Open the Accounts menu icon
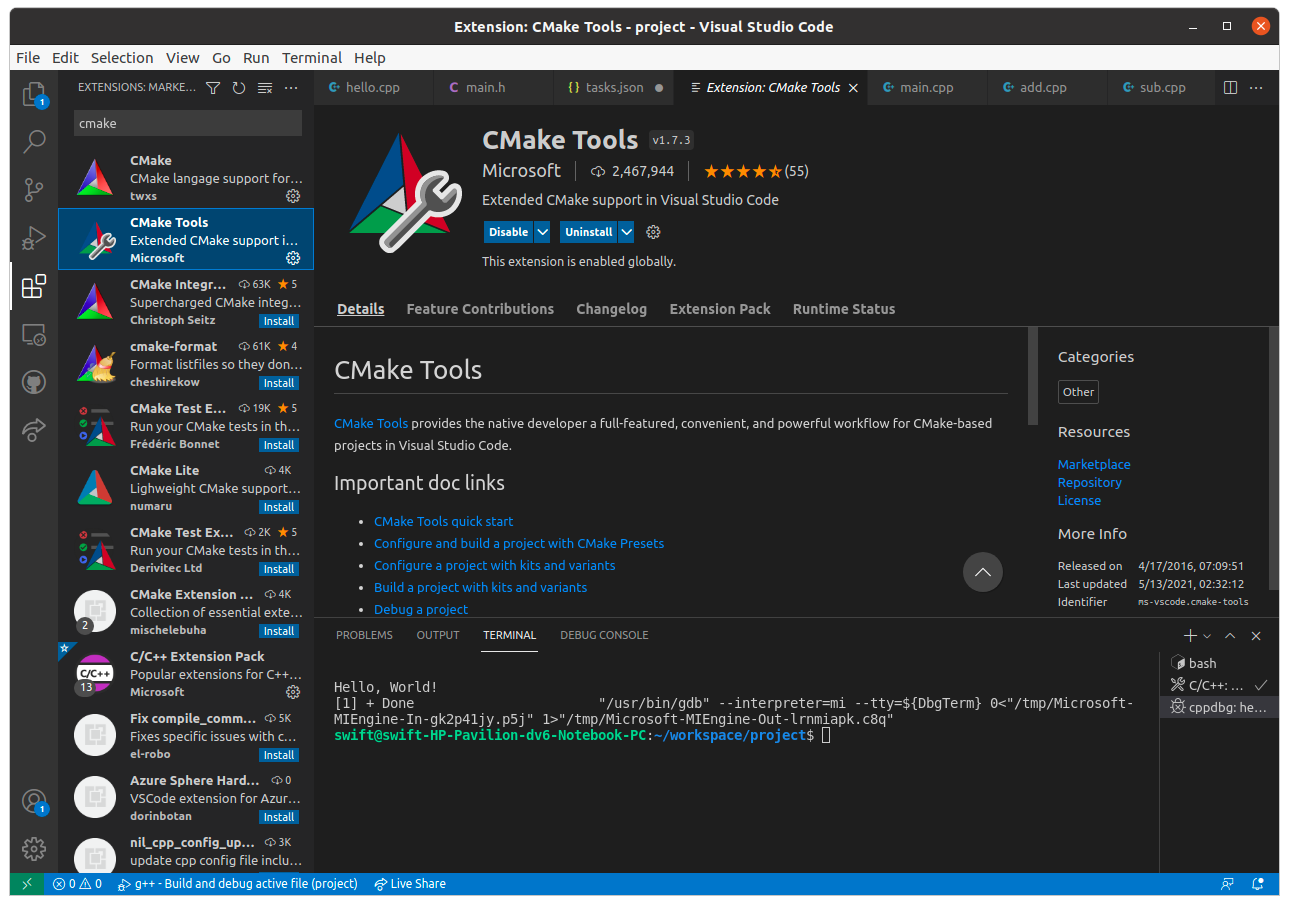Viewport: 1289px width, 905px height. pyautogui.click(x=34, y=802)
